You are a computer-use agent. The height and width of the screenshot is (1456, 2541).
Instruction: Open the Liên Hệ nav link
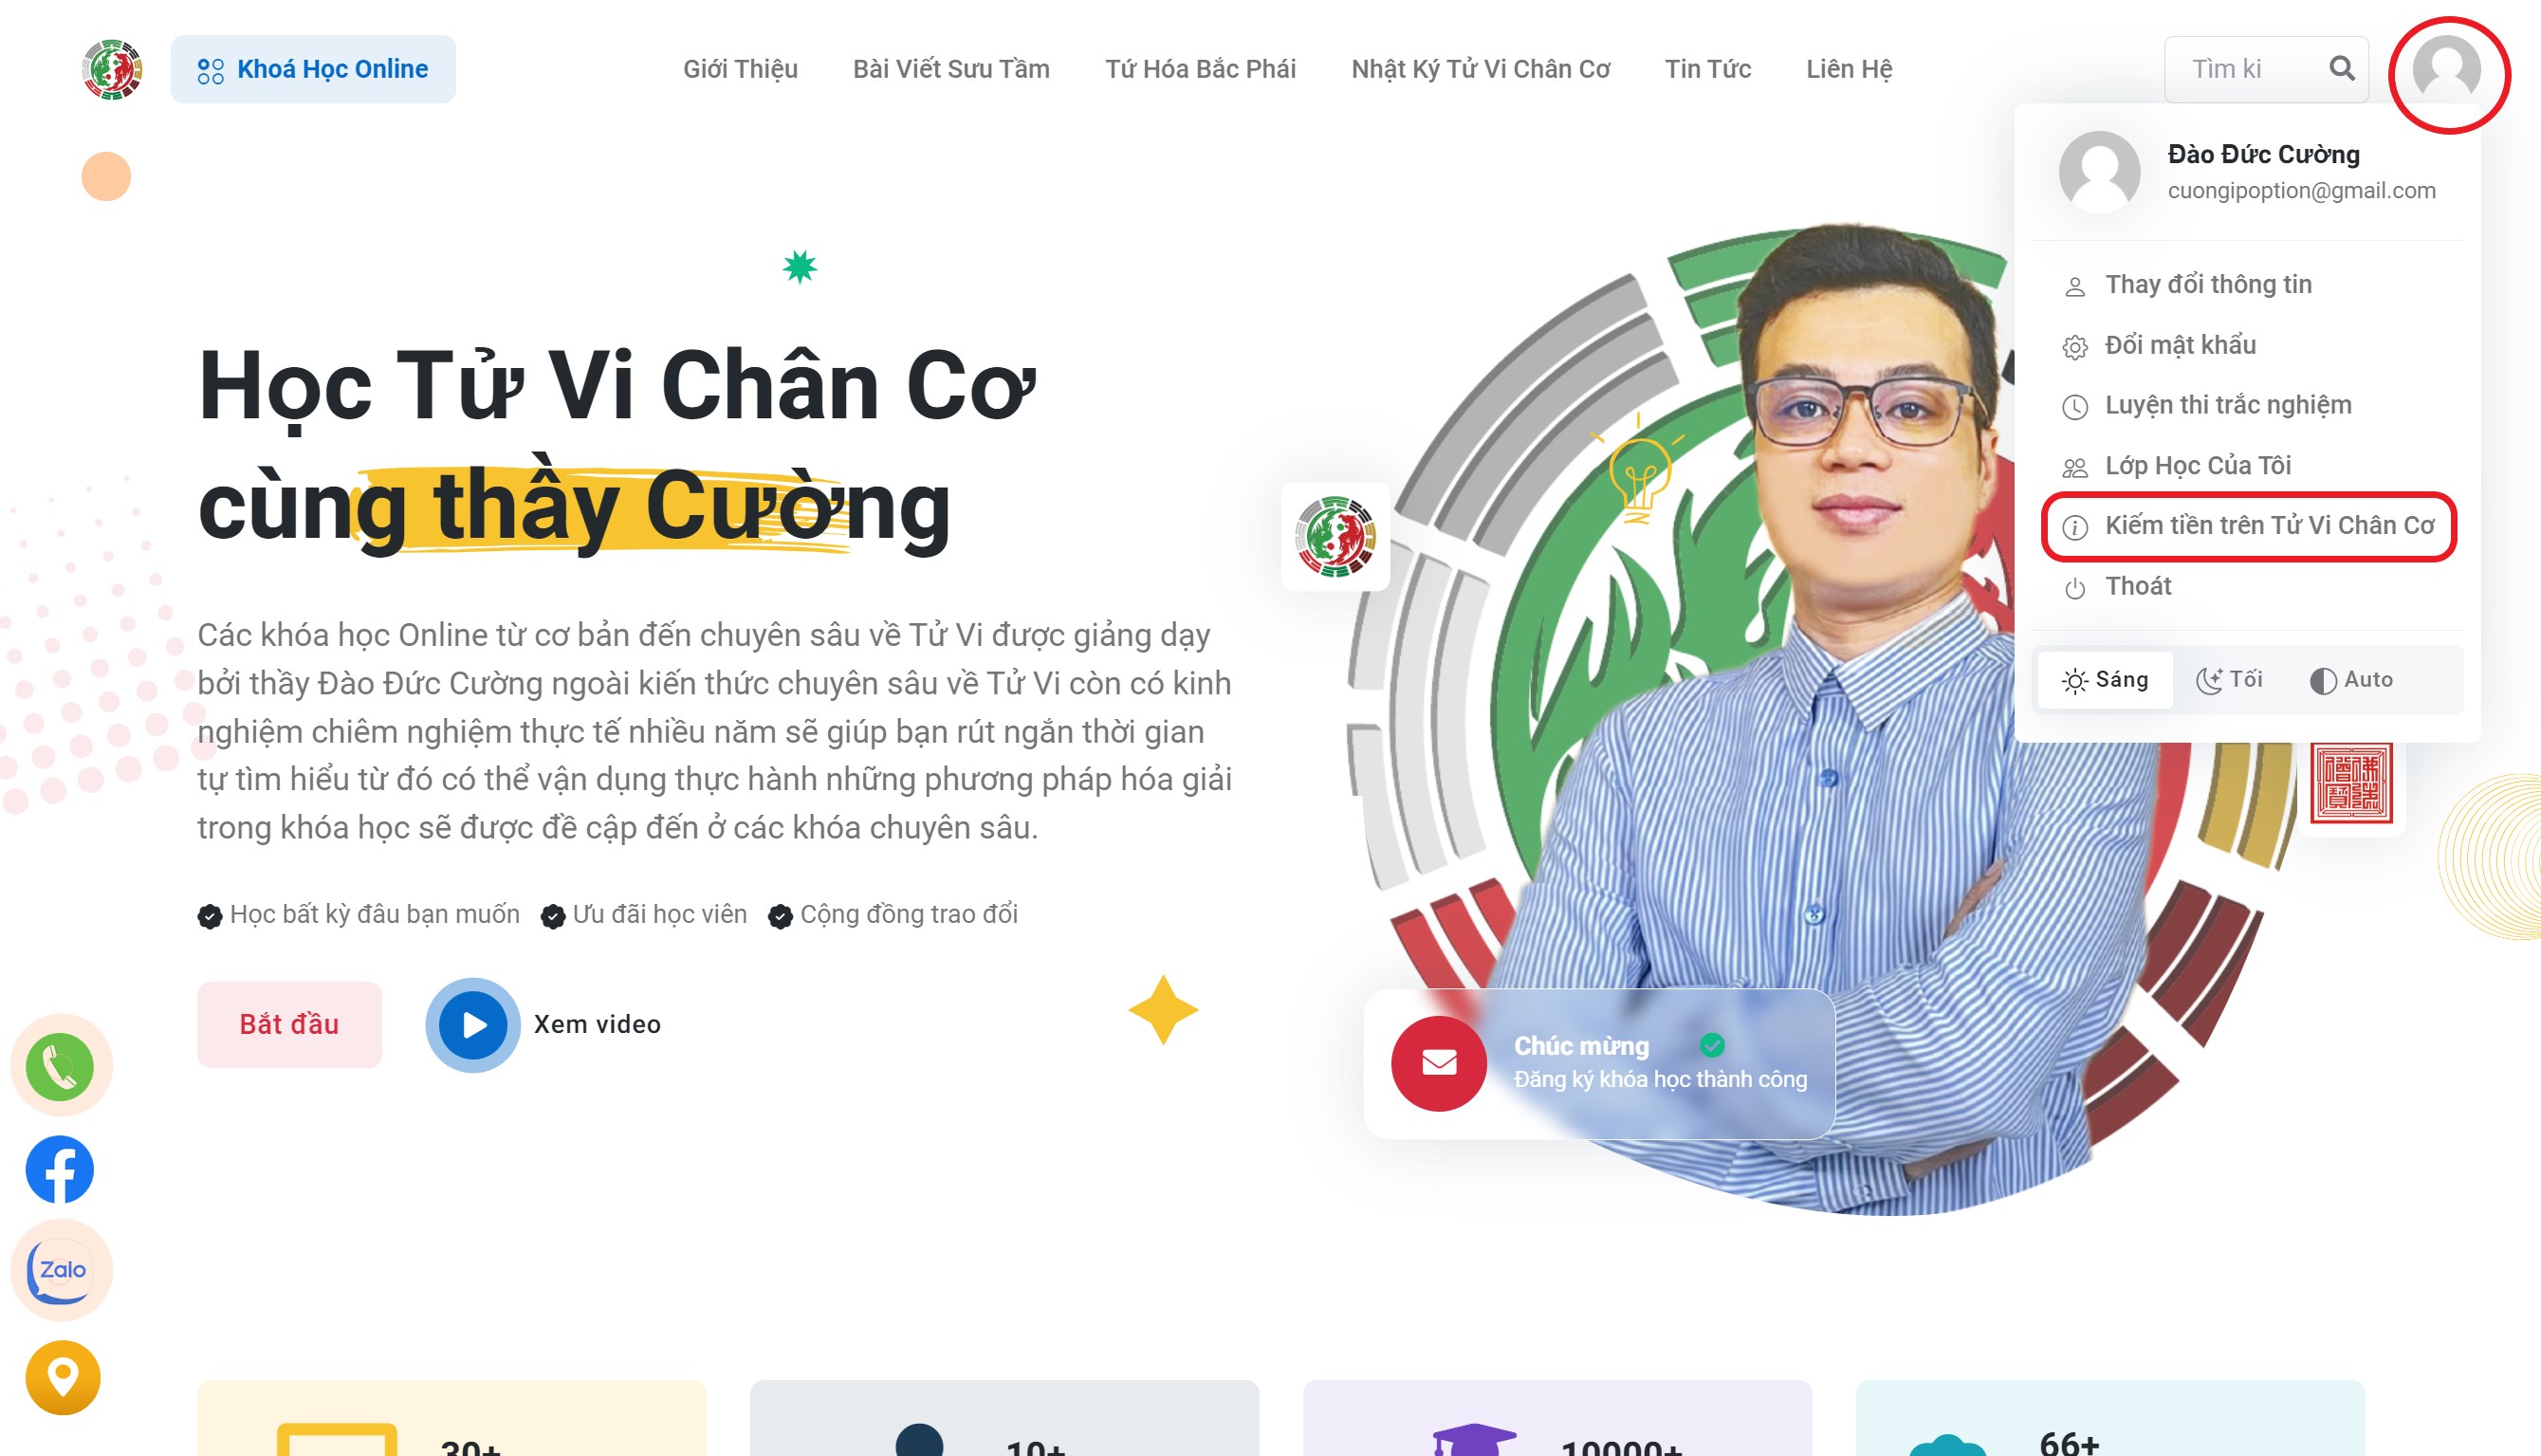pos(1848,69)
